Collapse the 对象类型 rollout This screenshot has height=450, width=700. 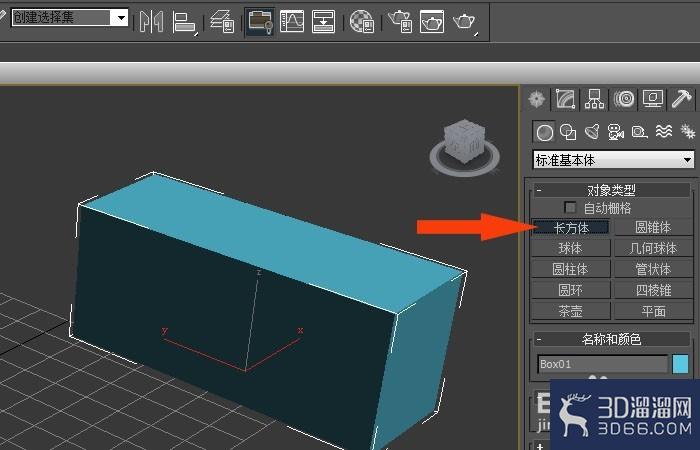click(612, 190)
